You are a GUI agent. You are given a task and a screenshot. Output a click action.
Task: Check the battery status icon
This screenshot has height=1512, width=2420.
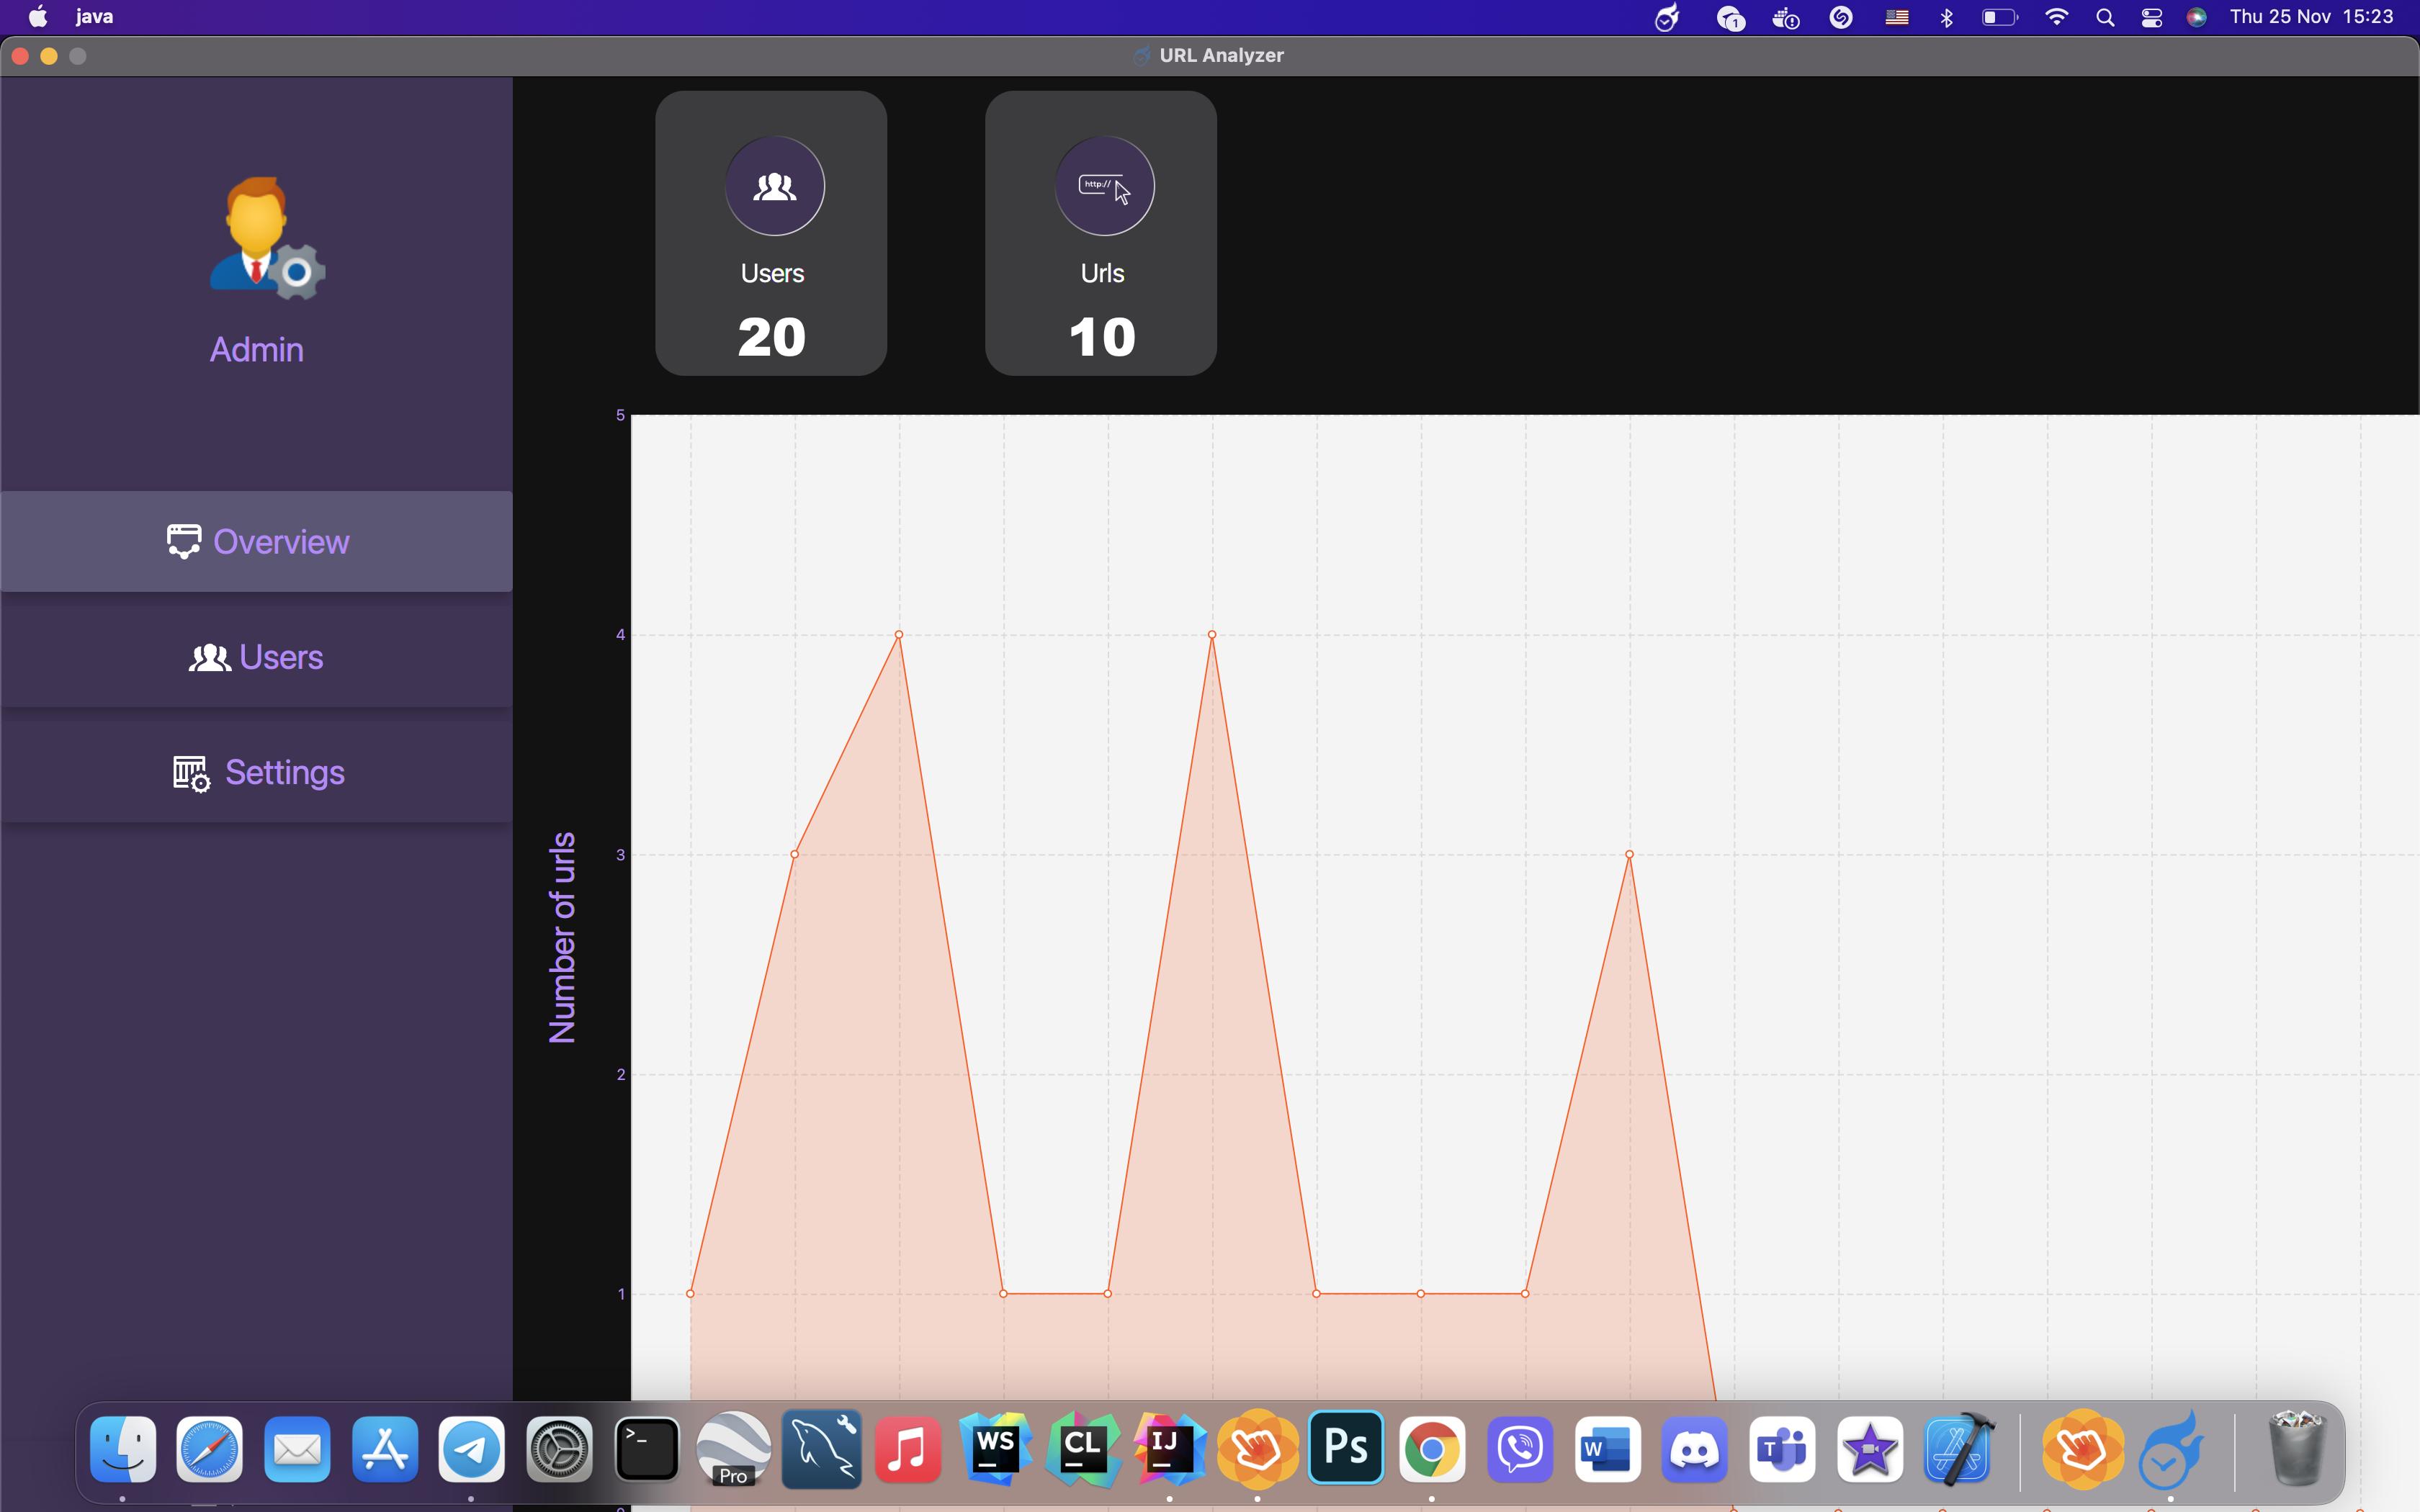2000,18
